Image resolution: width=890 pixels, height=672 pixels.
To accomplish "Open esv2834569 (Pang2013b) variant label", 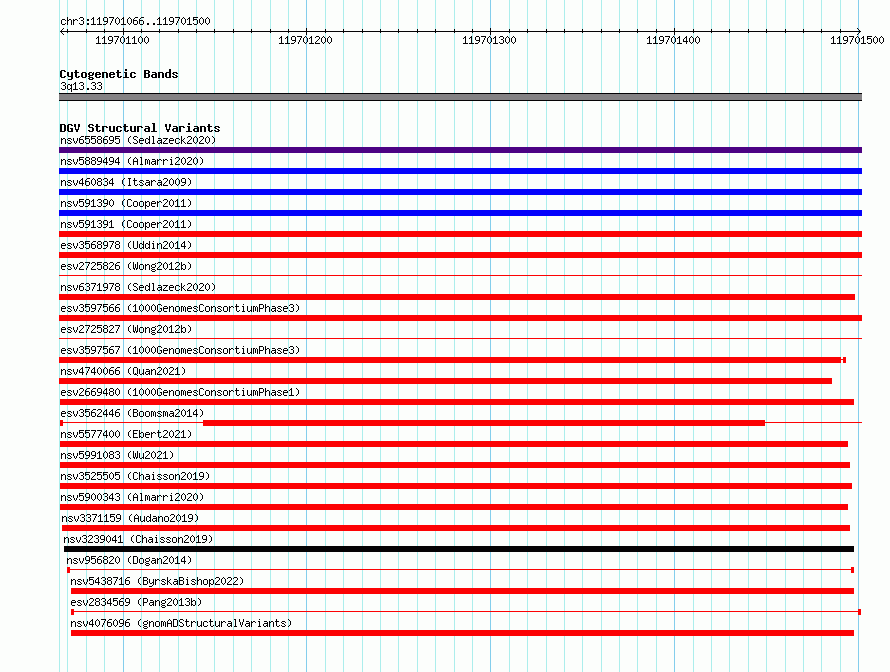I will point(136,602).
